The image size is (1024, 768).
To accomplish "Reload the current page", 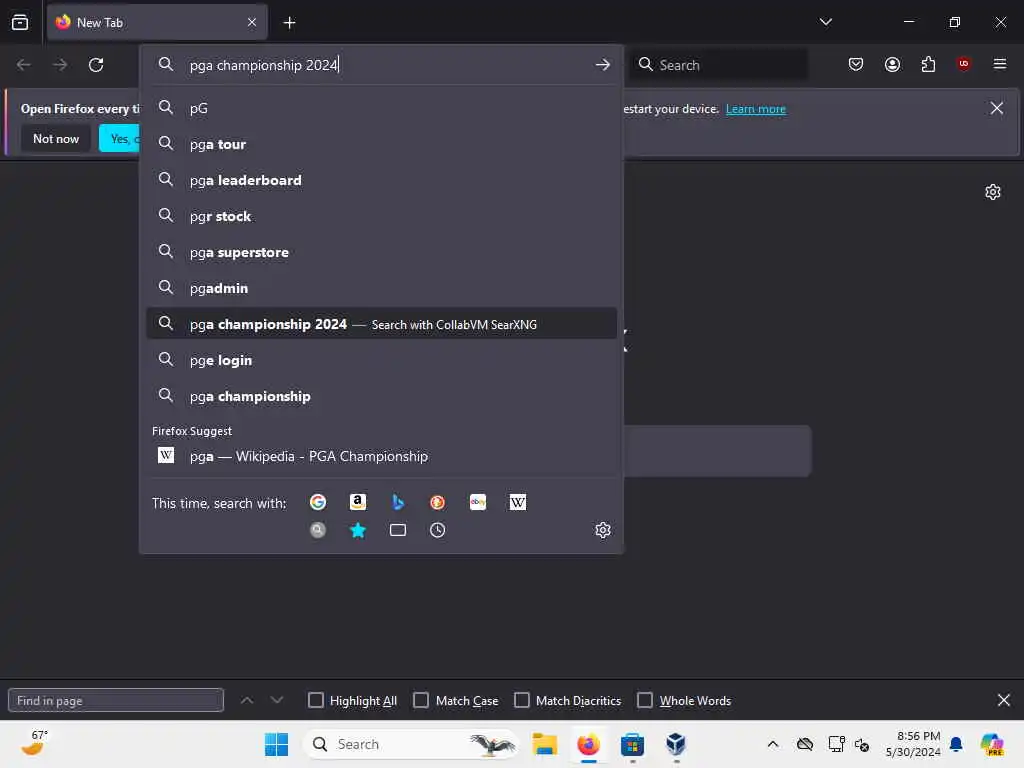I will click(96, 65).
